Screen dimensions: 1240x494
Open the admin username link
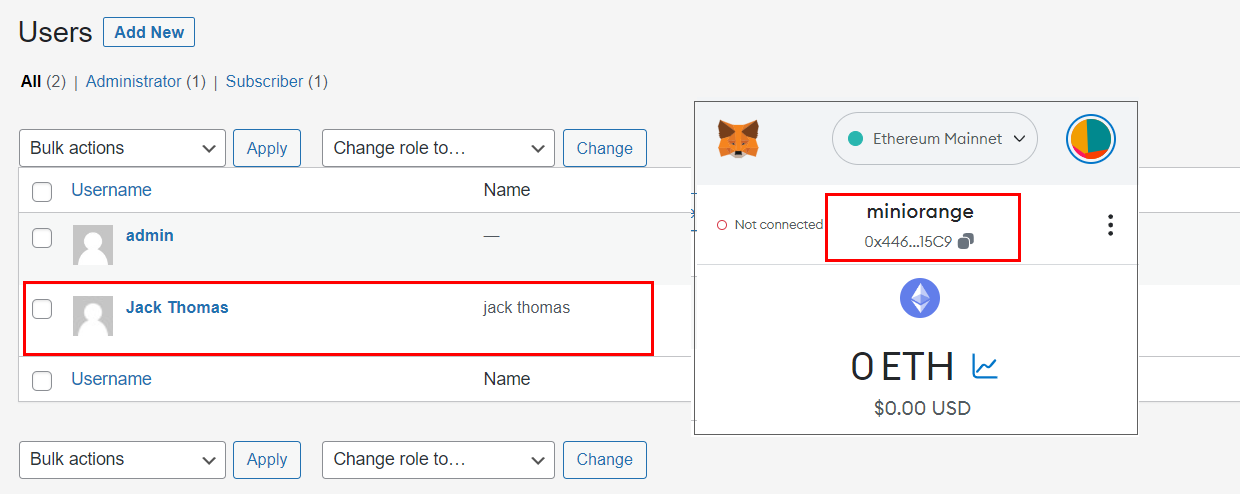(150, 236)
